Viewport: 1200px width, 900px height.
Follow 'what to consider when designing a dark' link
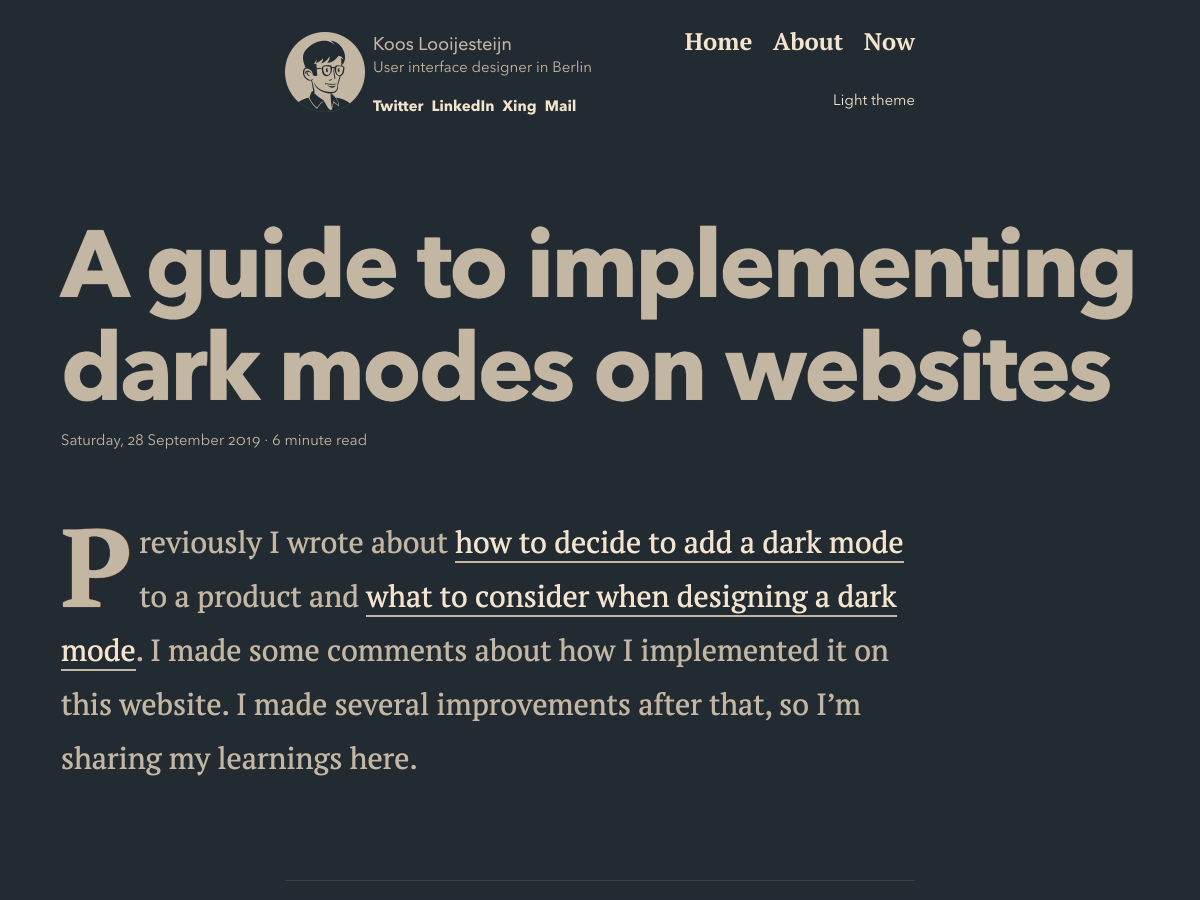(x=631, y=598)
